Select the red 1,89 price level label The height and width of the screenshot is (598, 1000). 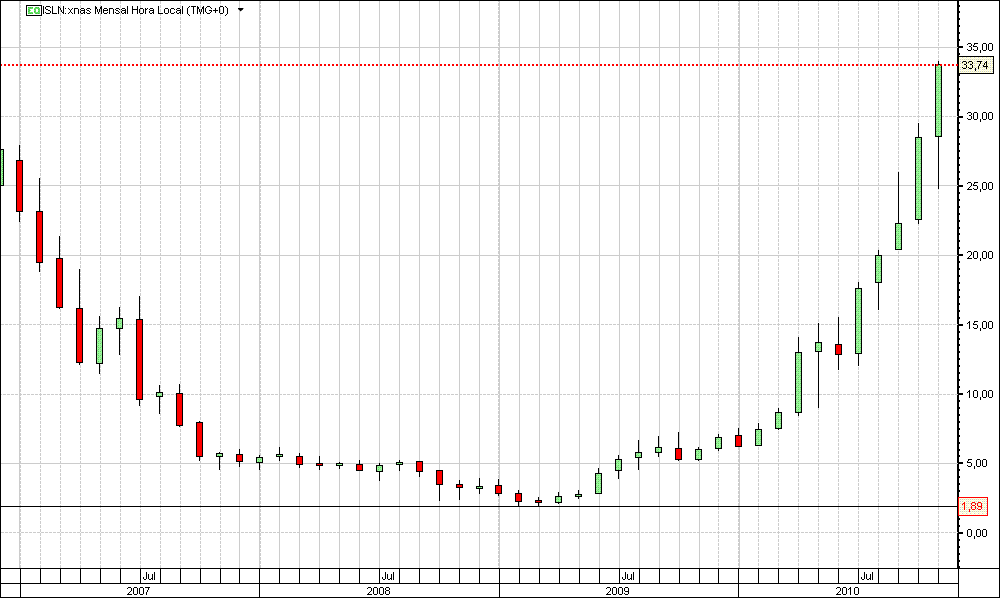[x=973, y=506]
